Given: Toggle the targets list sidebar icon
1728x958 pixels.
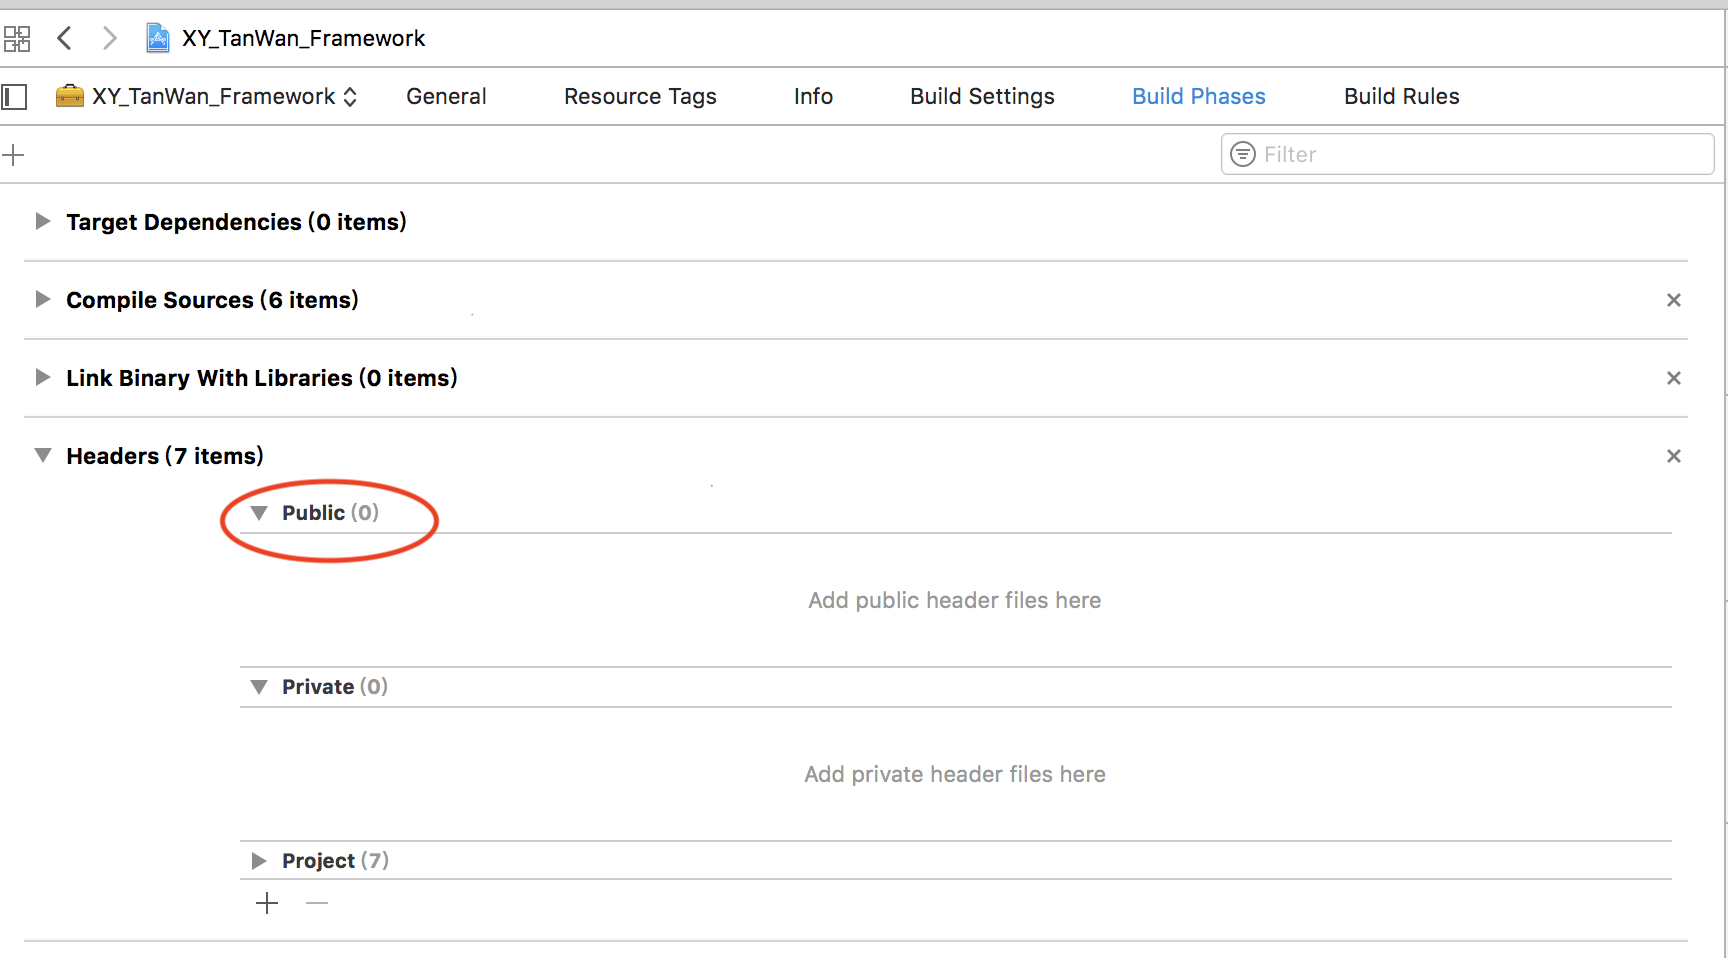Looking at the screenshot, I should click(14, 97).
